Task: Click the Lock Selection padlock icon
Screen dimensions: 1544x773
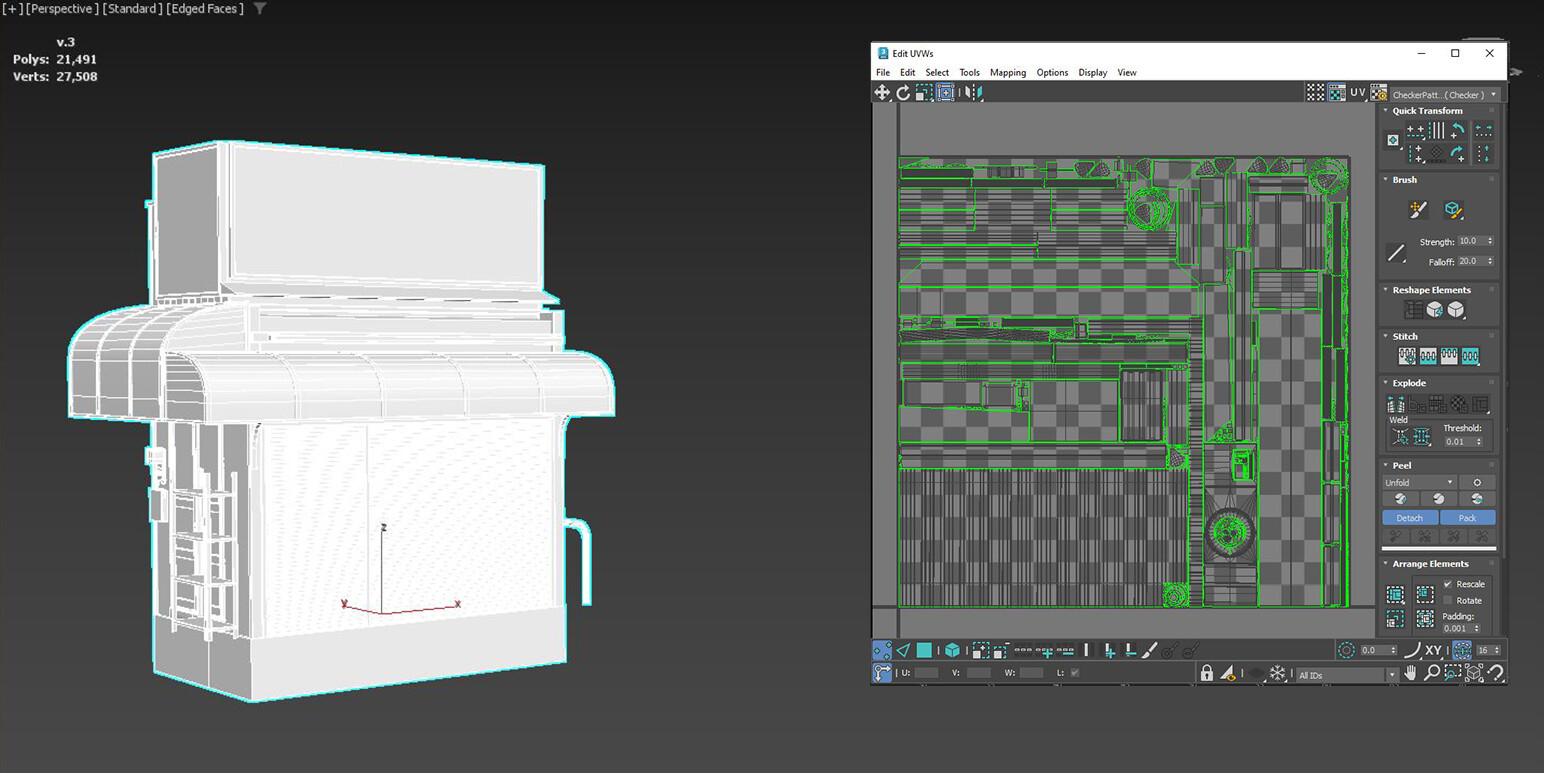Action: 1207,674
